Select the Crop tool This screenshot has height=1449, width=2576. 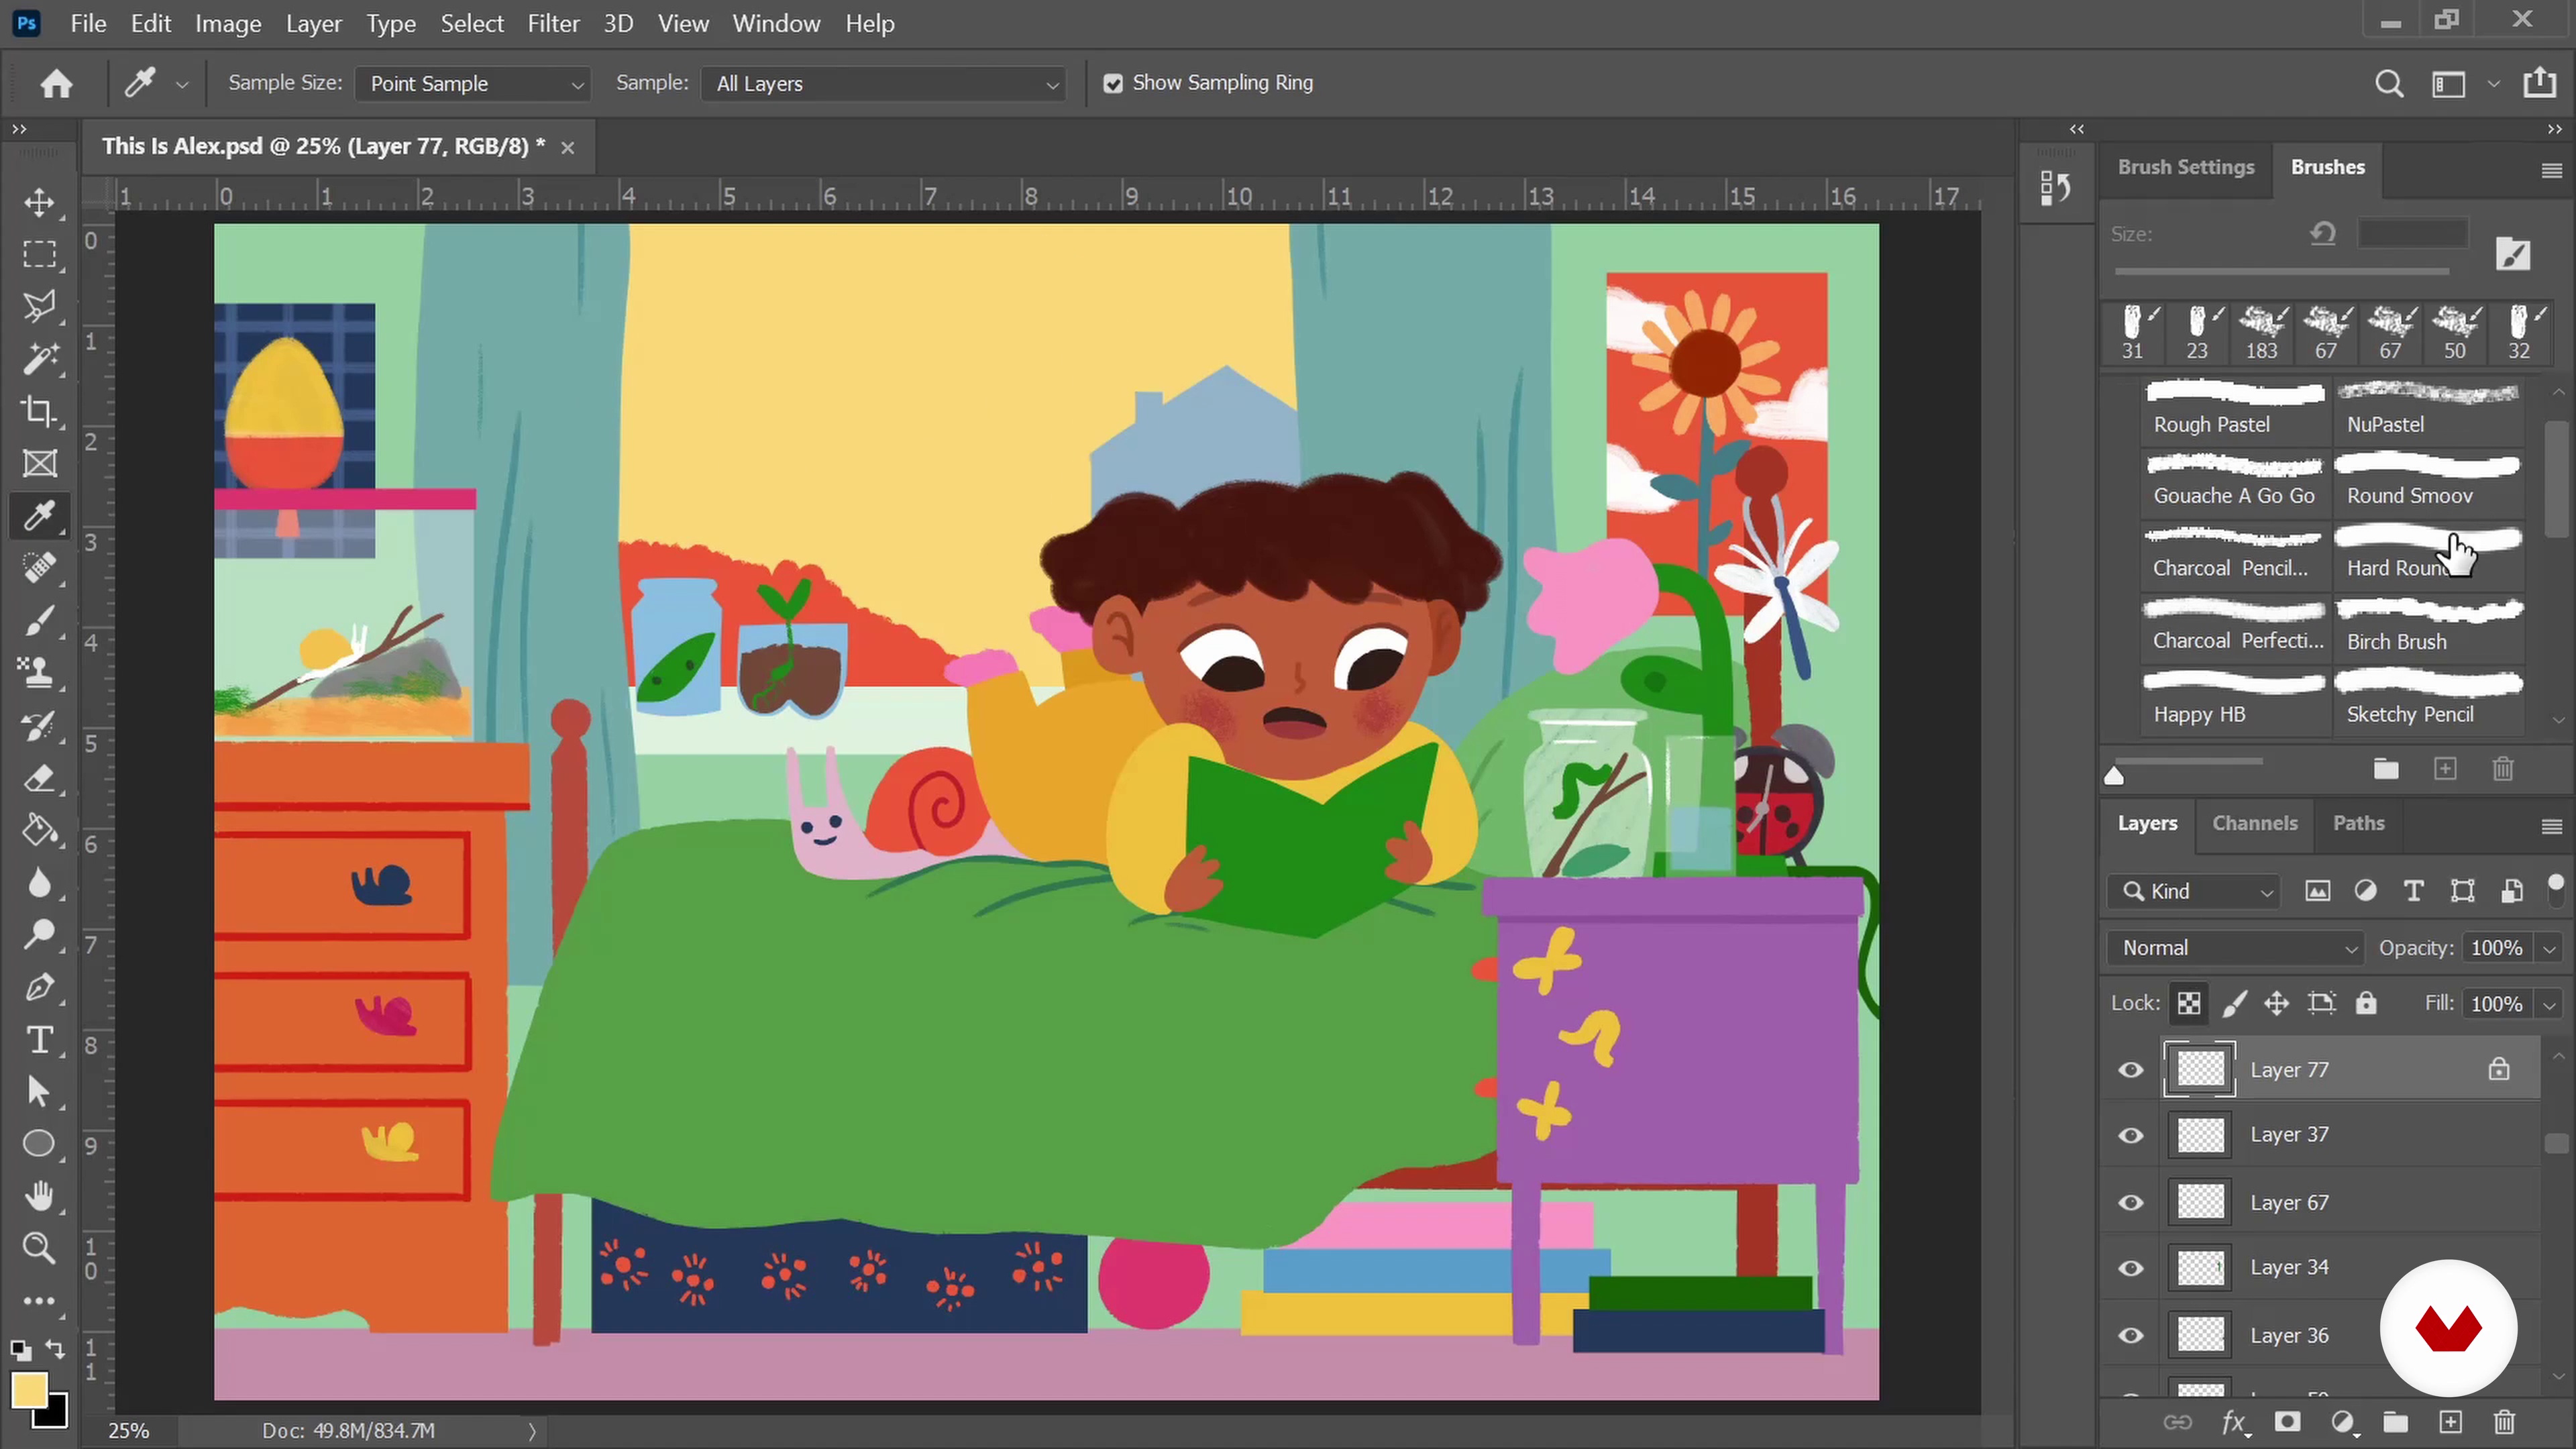click(x=39, y=411)
